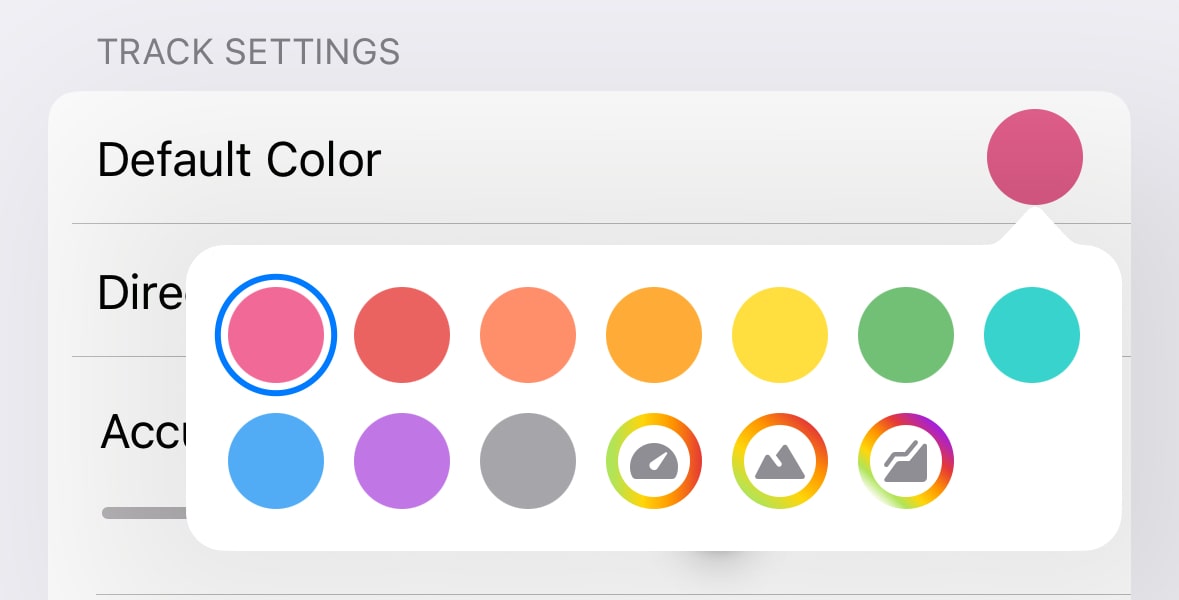Select the purple color swatch

click(x=402, y=461)
